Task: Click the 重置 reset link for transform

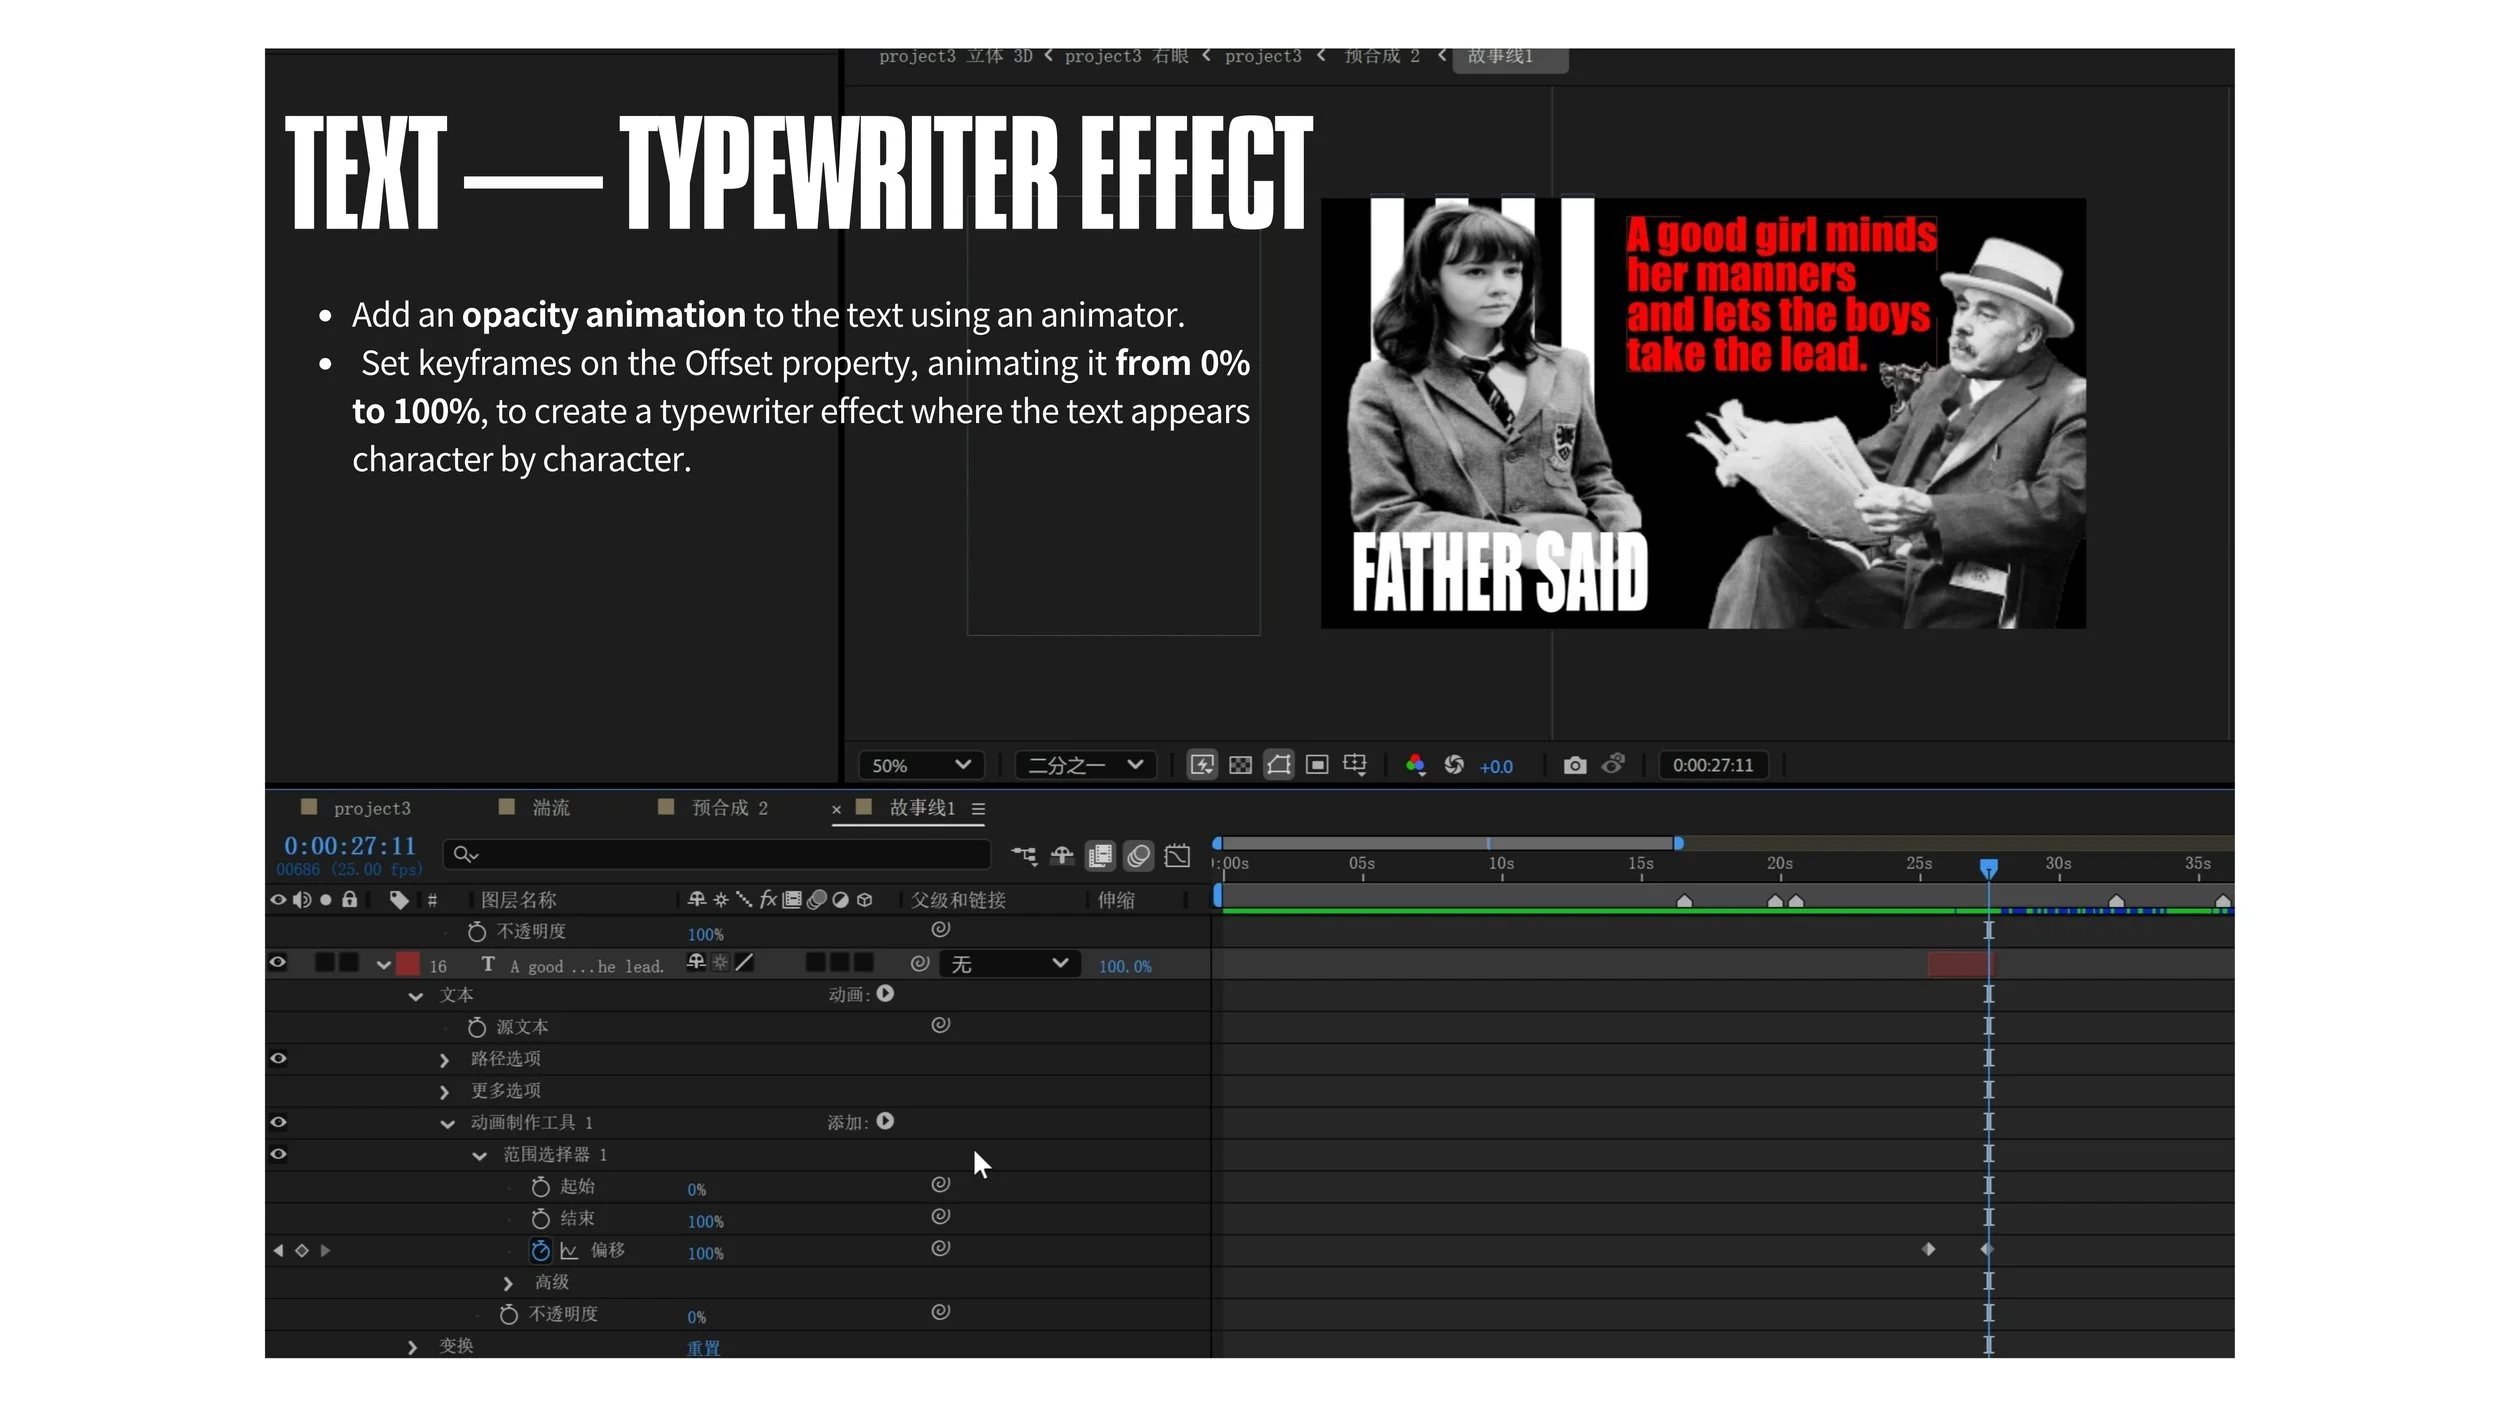Action: [x=703, y=1347]
